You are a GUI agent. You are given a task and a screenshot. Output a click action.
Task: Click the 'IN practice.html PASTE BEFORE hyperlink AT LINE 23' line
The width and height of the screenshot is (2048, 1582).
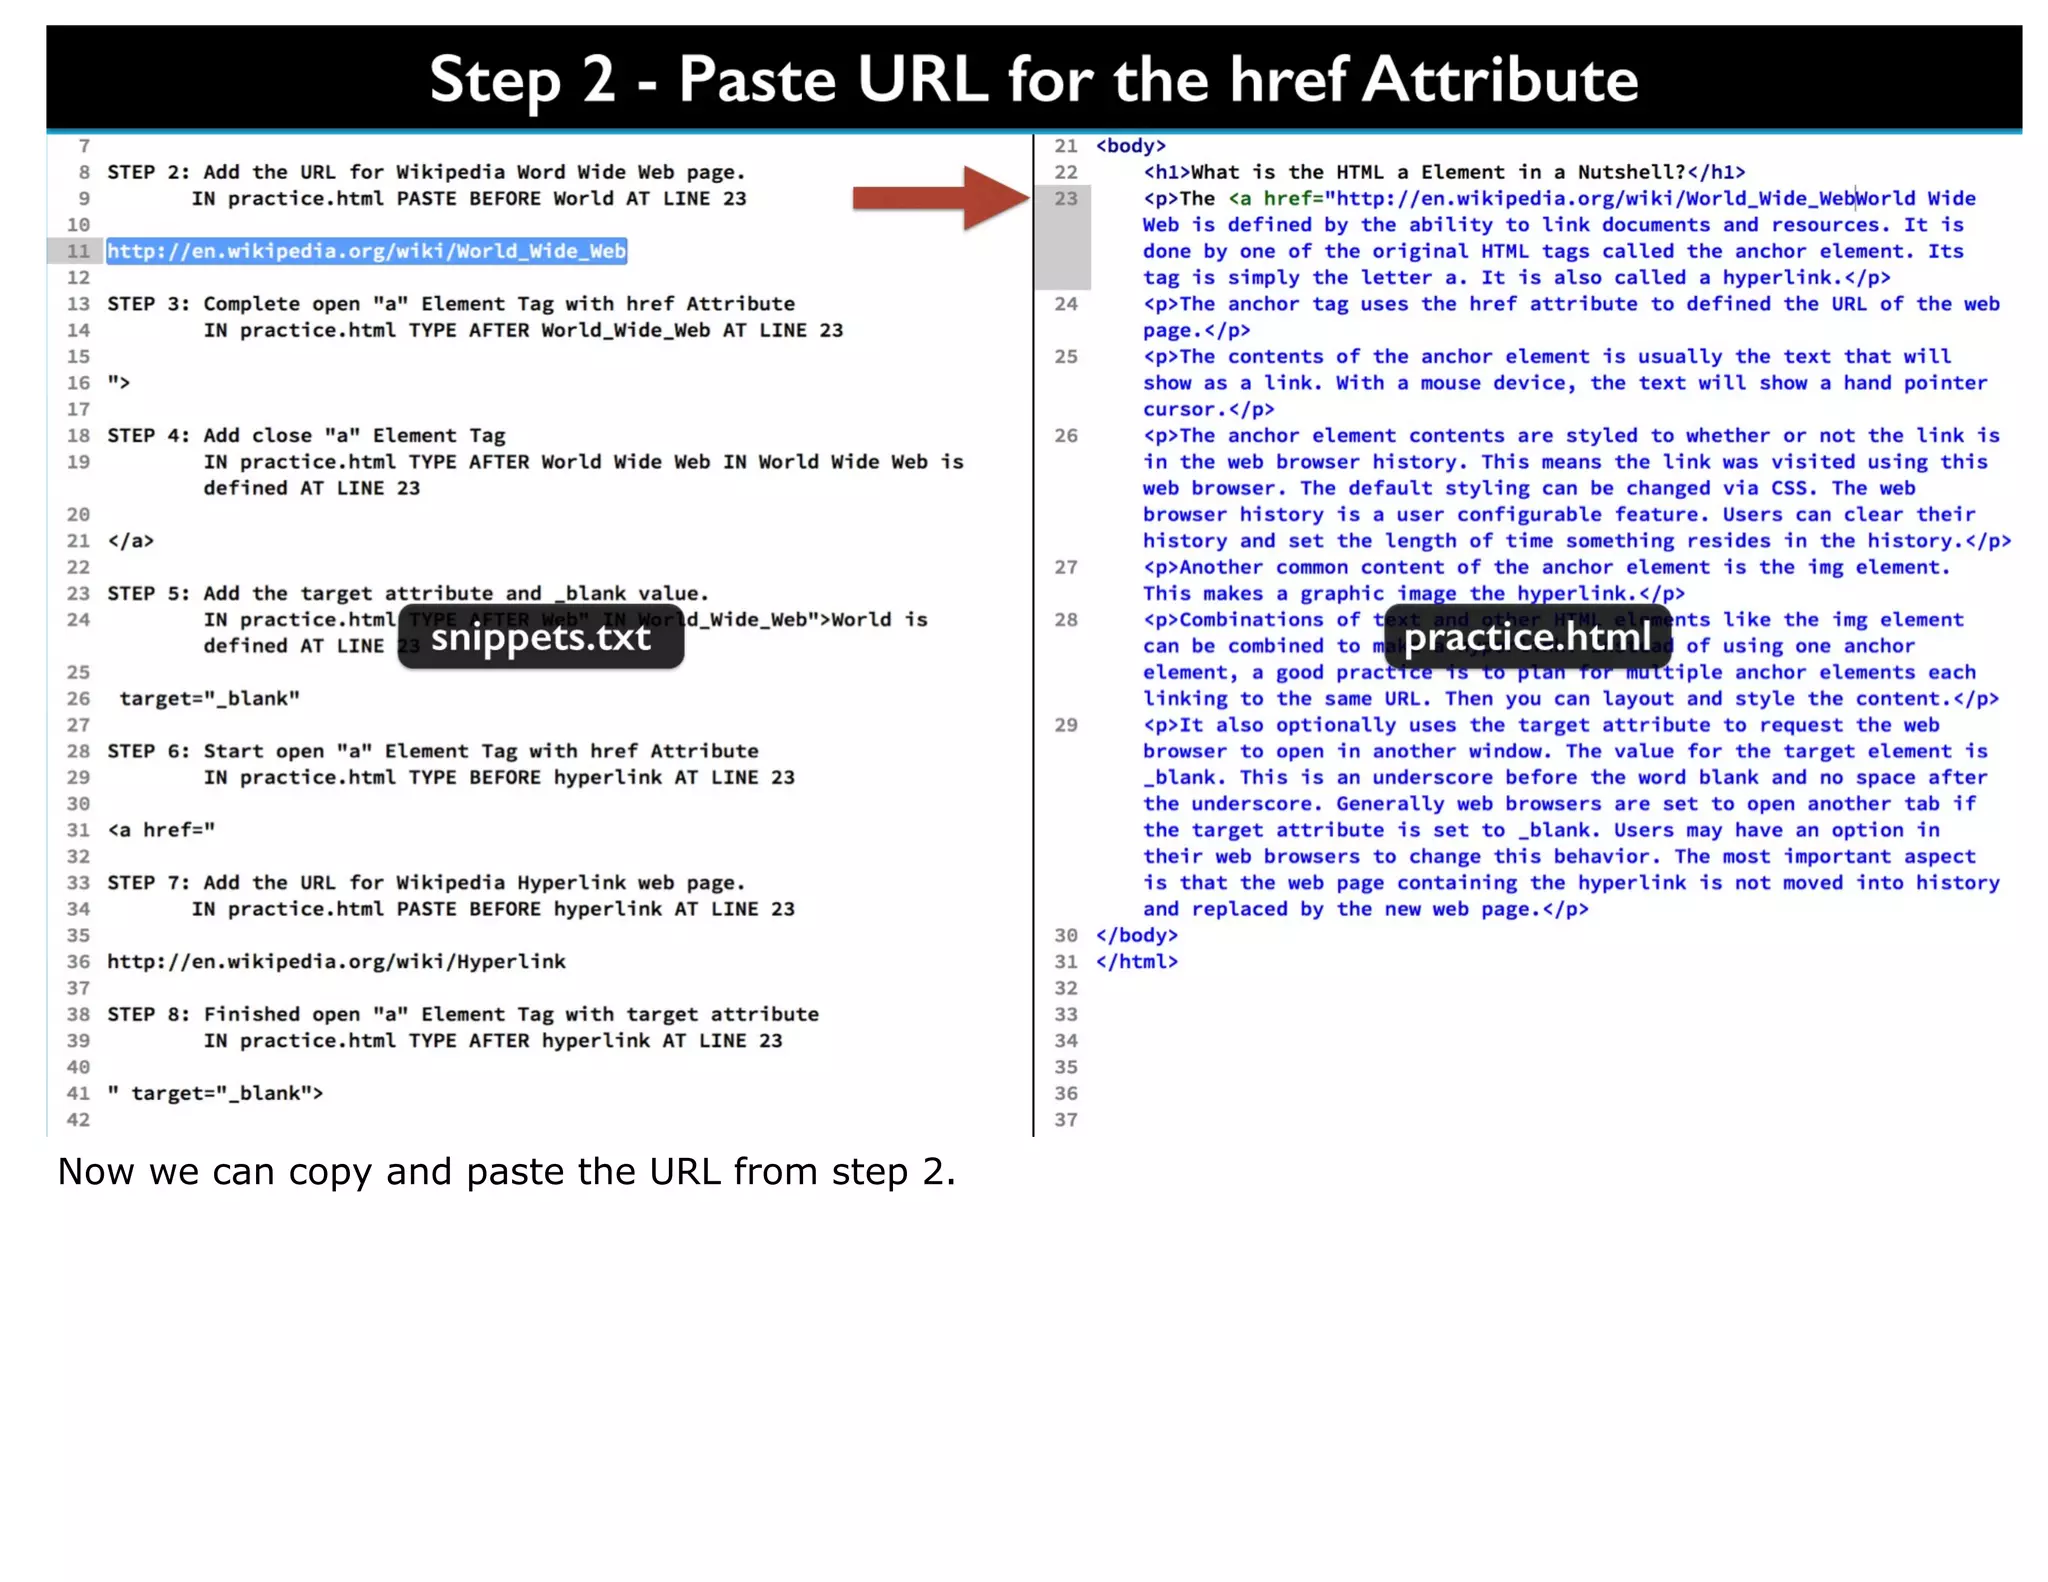(x=493, y=909)
